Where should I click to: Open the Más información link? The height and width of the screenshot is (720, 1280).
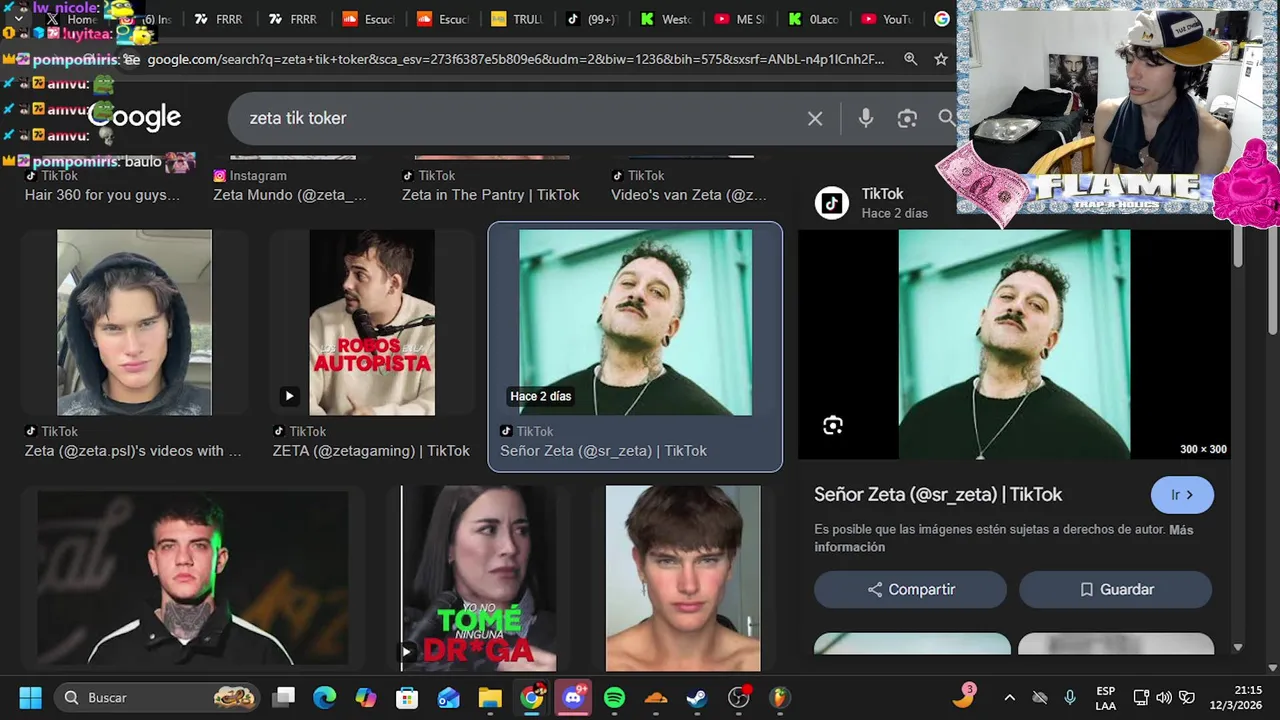[x=1003, y=538]
